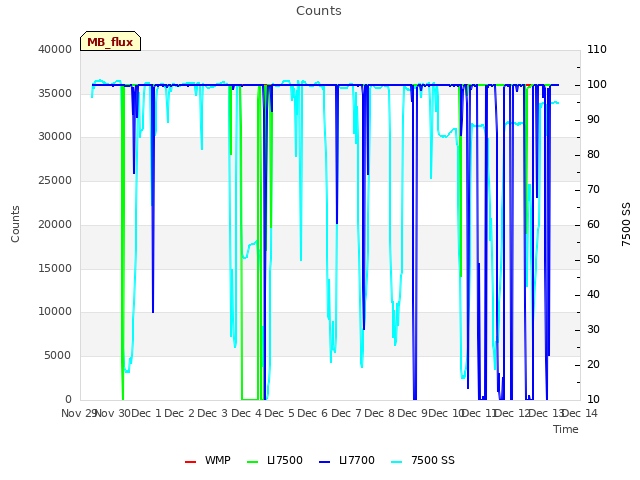
Task: Click the Dec 4 date tick
Action: [x=247, y=413]
